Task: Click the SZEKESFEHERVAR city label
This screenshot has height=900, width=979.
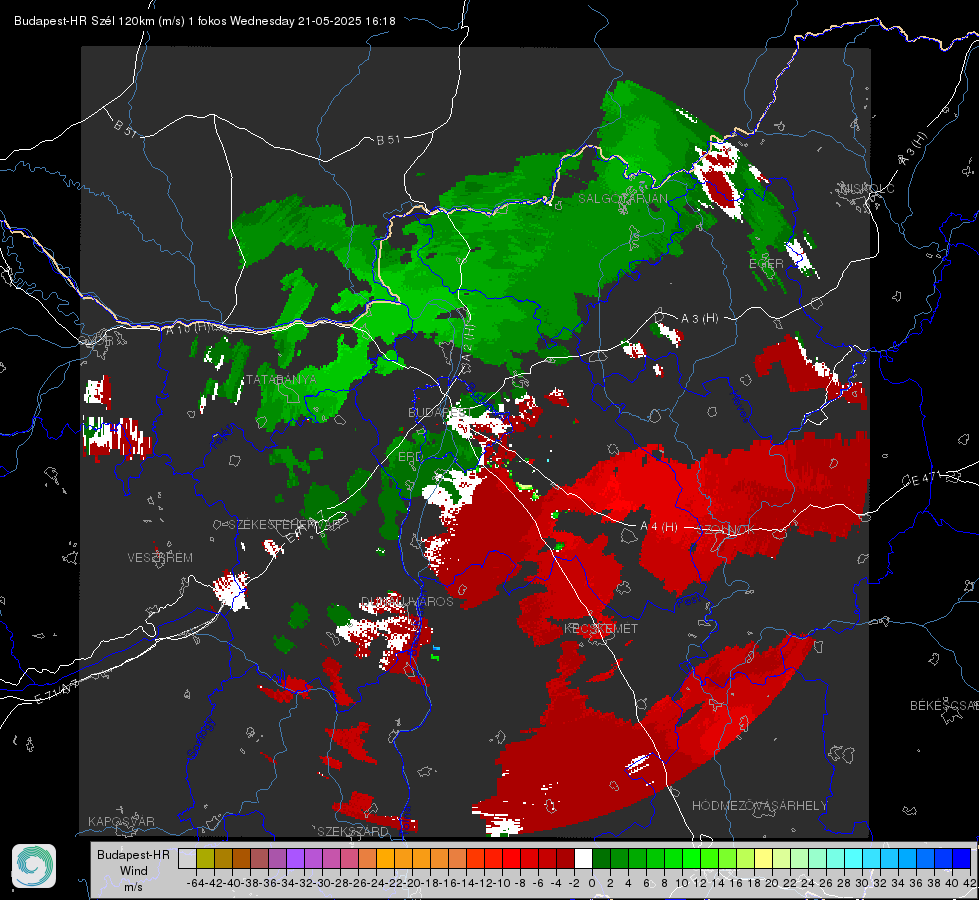Action: (x=285, y=525)
